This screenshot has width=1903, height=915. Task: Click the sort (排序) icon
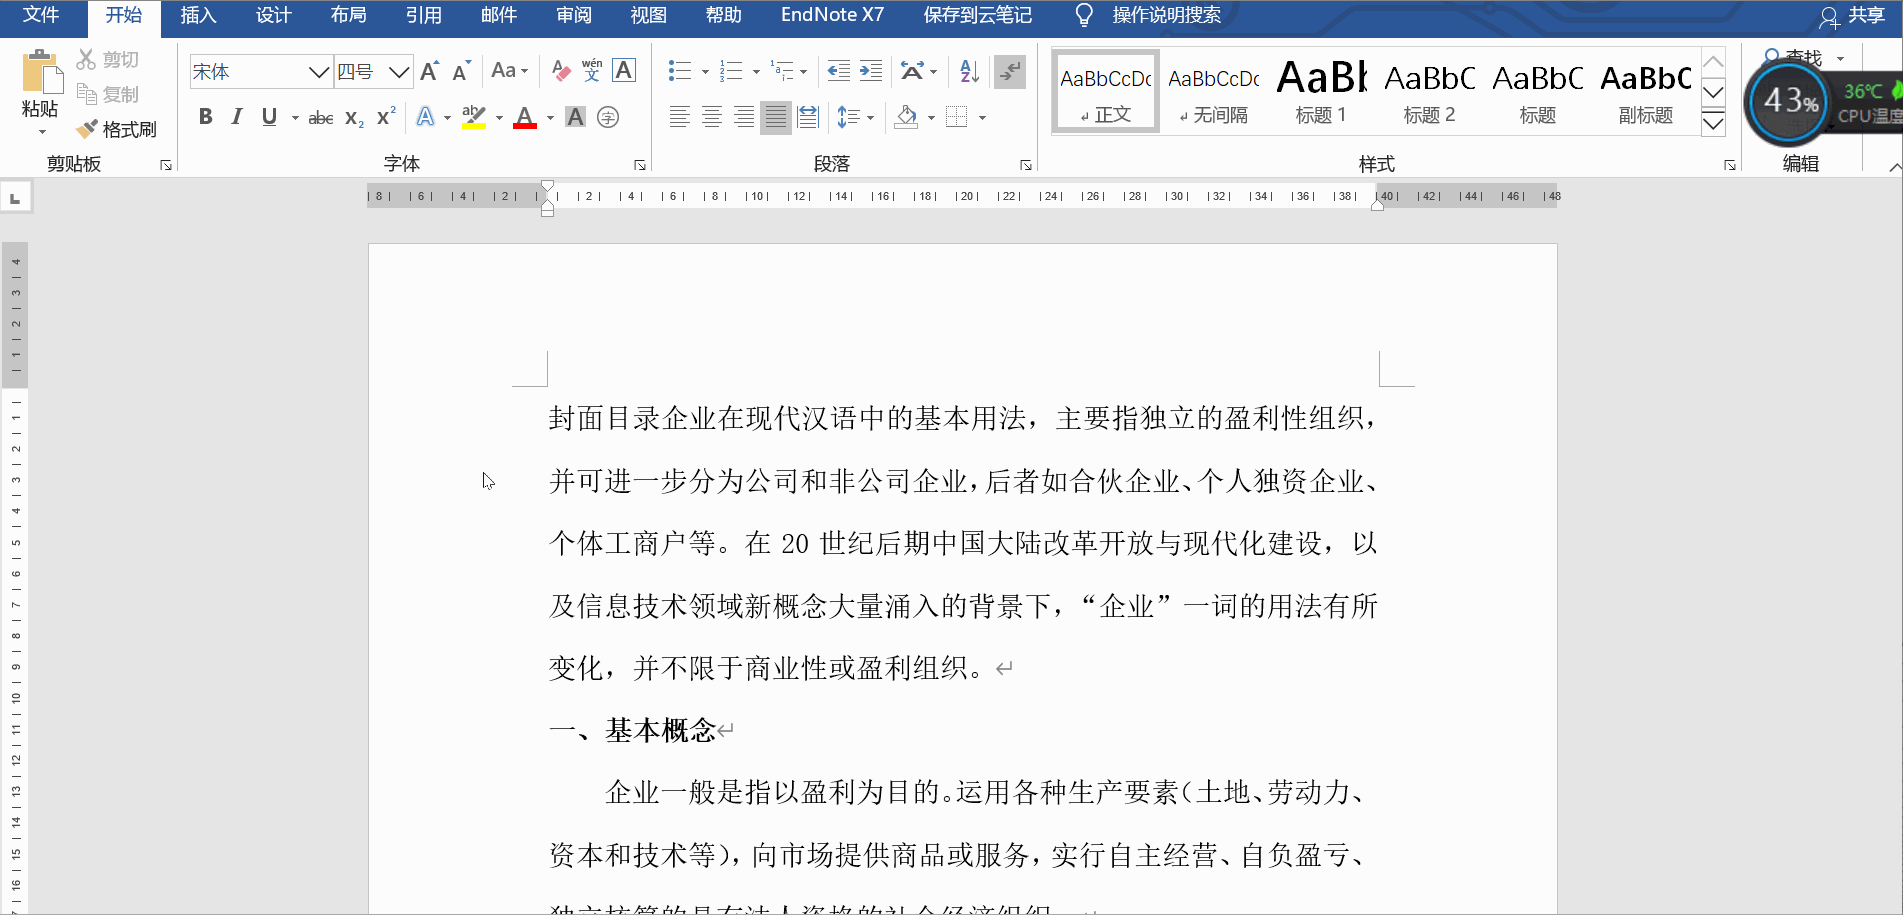point(966,71)
